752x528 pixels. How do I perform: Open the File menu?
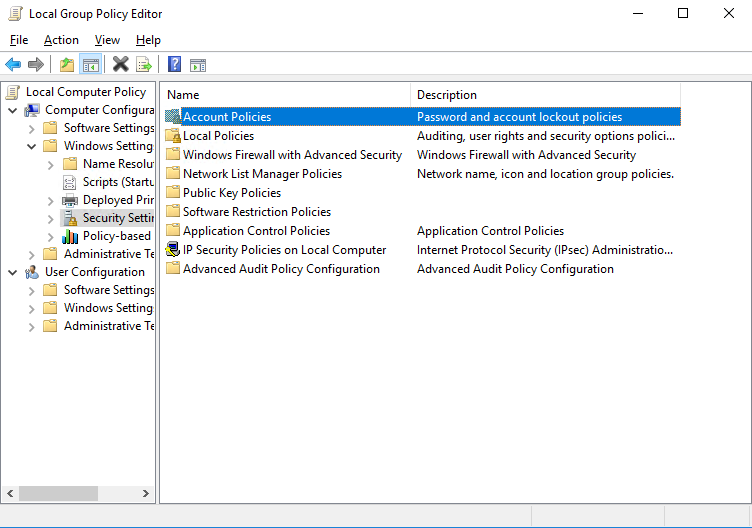[19, 40]
